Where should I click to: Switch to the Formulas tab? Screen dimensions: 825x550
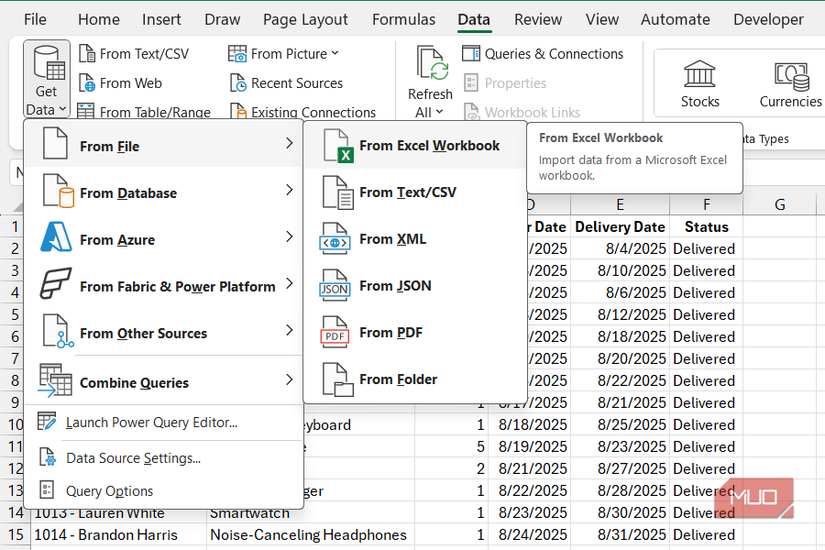pos(404,19)
